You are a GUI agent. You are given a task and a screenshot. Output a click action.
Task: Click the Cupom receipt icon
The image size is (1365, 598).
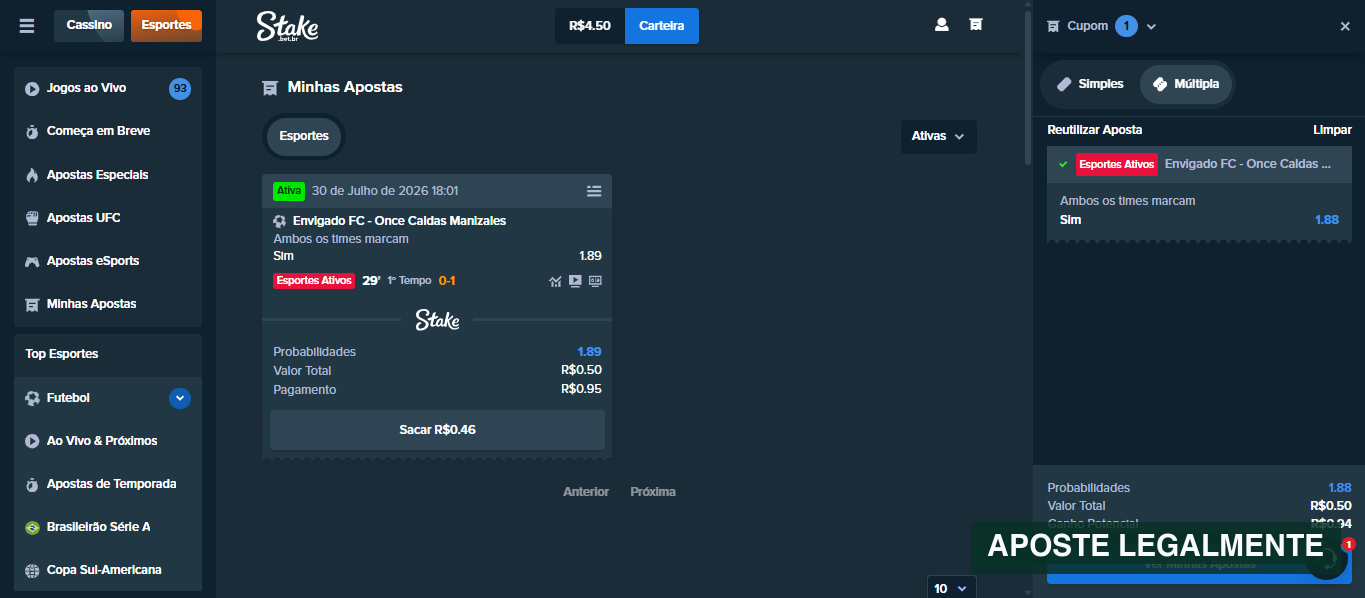(1053, 26)
